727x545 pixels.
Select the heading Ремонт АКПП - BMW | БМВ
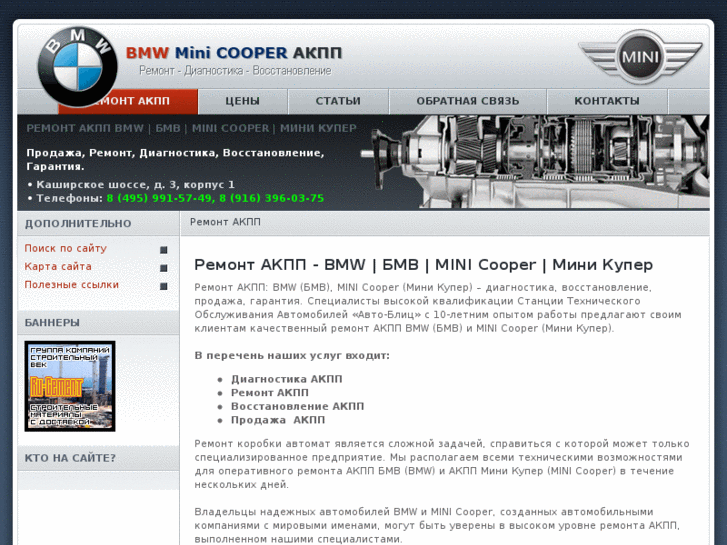pyautogui.click(x=423, y=265)
